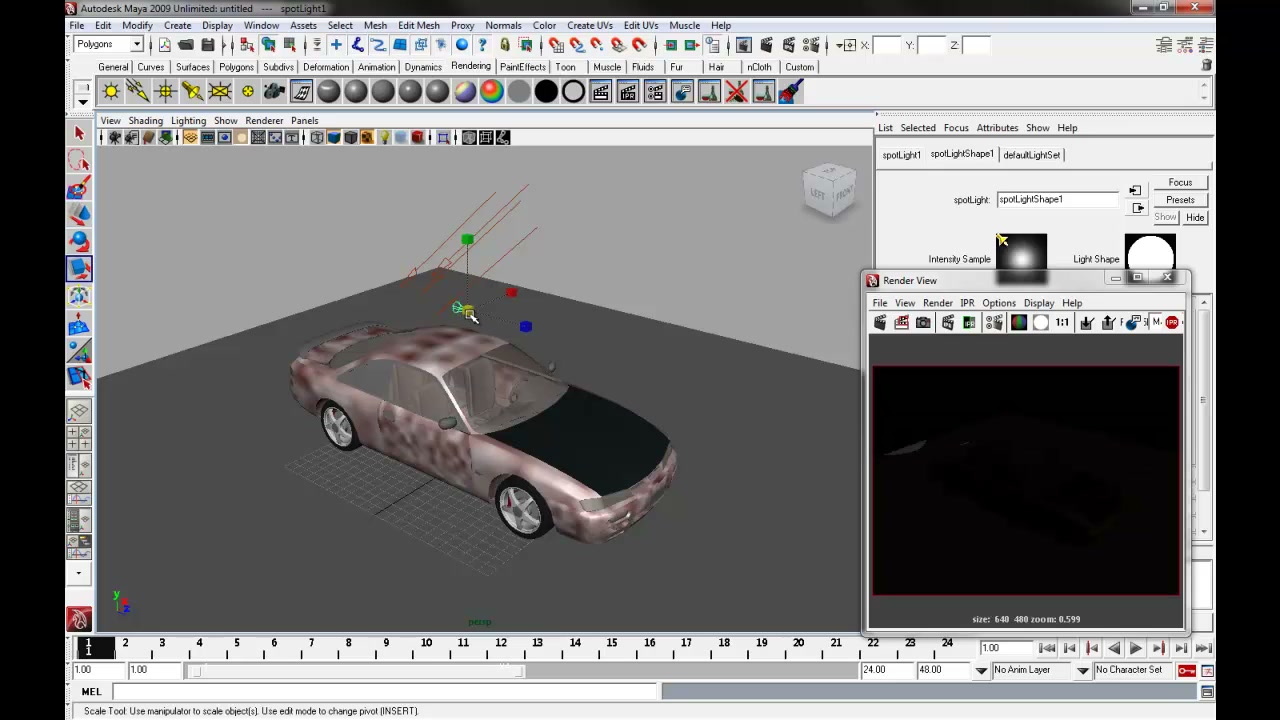
Task: Open the Create UVs menu
Action: [x=590, y=25]
